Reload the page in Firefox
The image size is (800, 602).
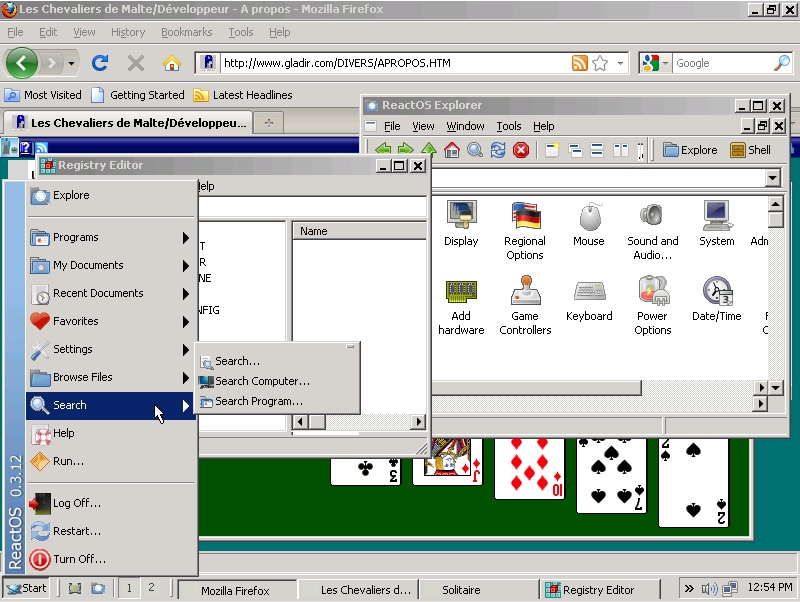point(100,63)
